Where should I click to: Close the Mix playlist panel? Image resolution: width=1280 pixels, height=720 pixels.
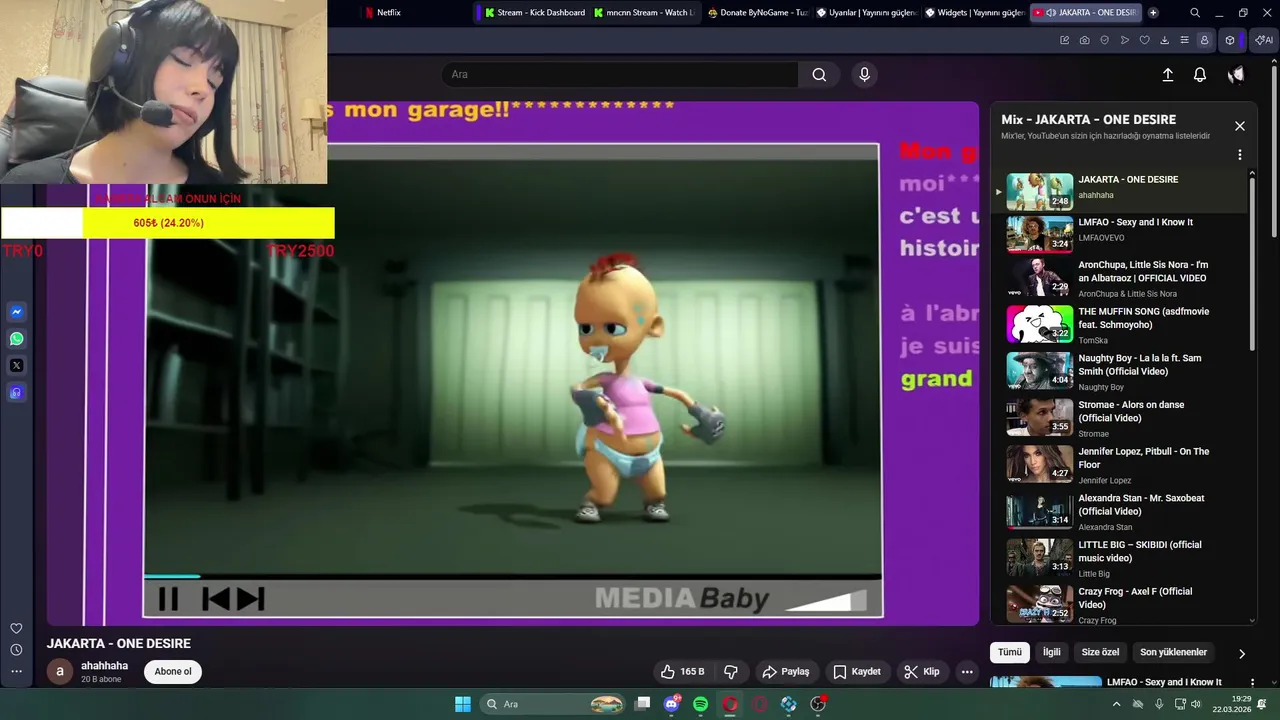coord(1240,126)
